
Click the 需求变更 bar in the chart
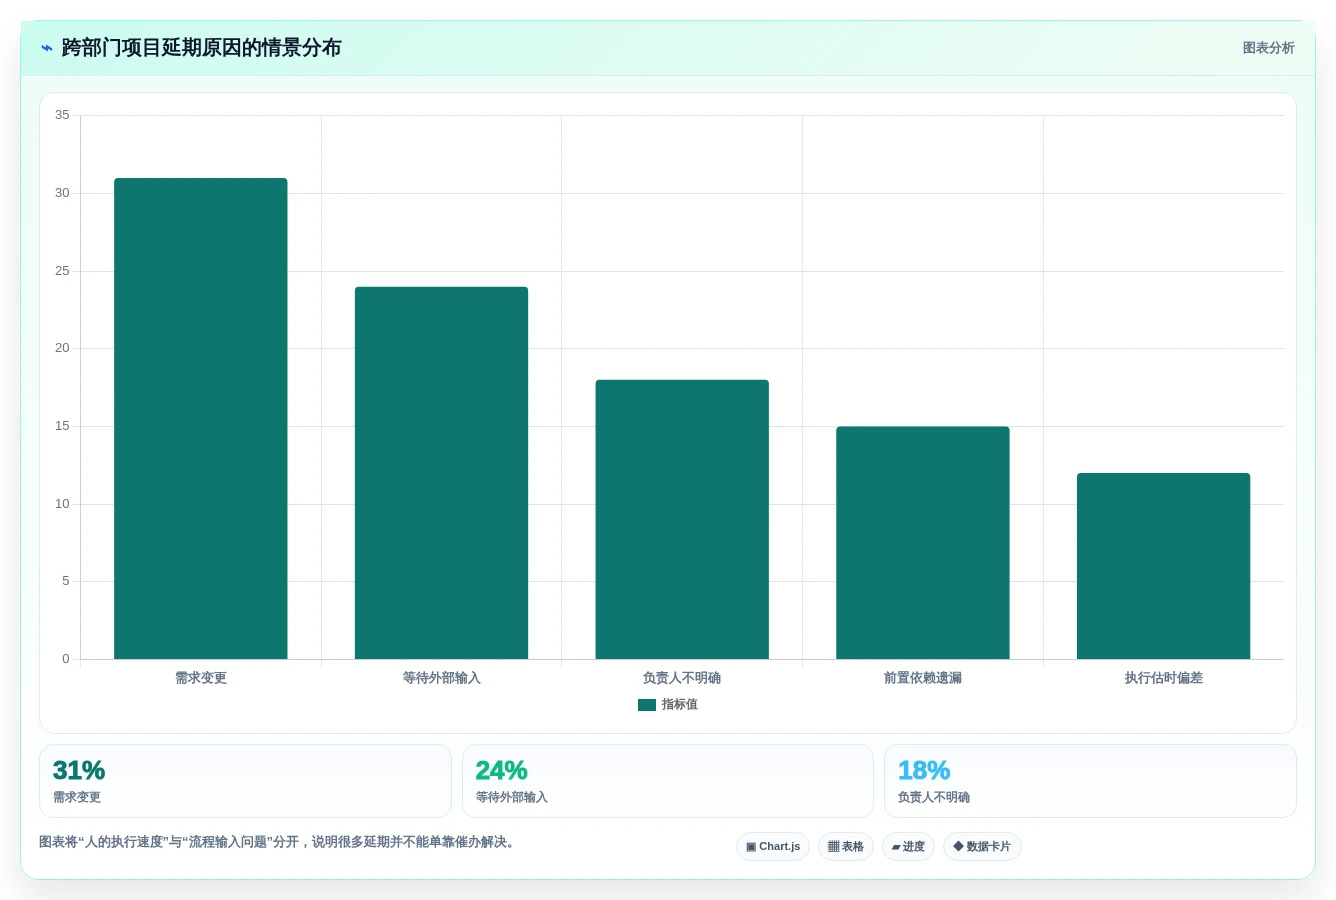(x=201, y=418)
